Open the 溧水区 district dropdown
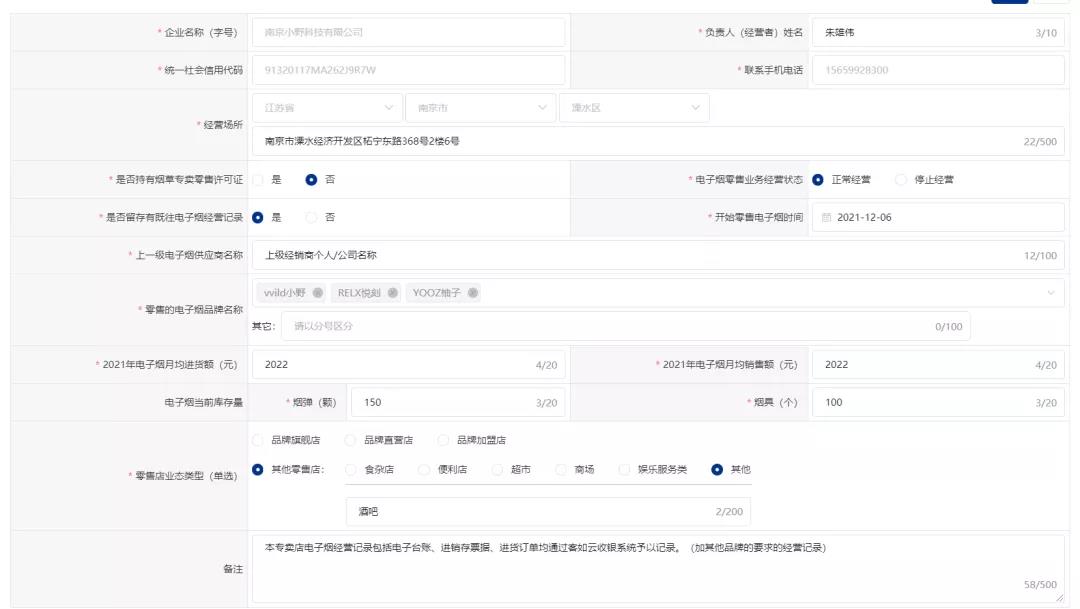1080x609 pixels. point(630,107)
